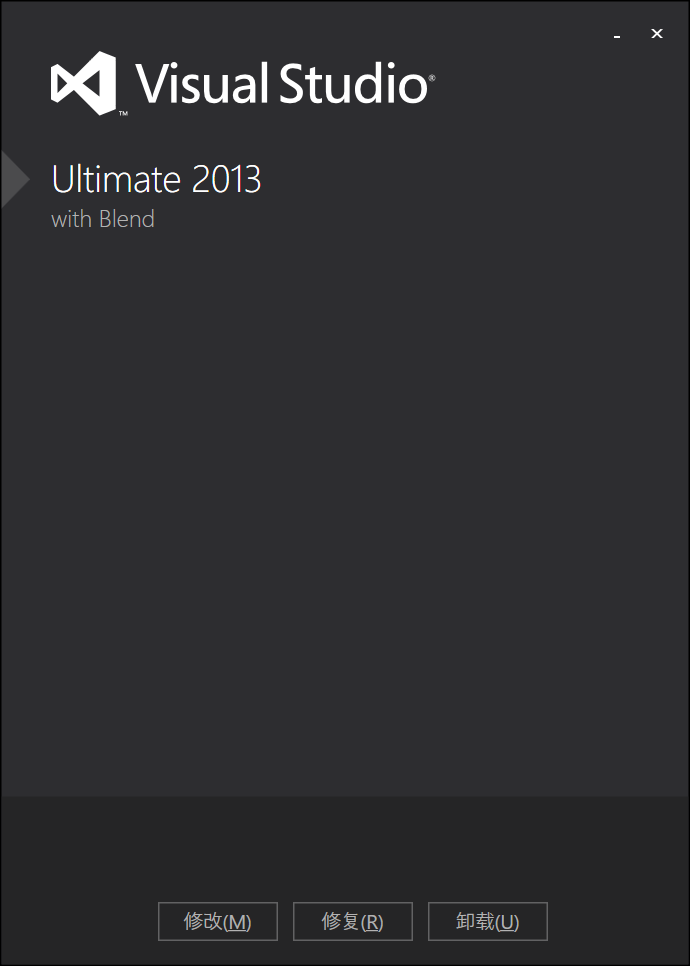The height and width of the screenshot is (966, 690).
Task: Click the Visual Studio infinity logo icon
Action: point(83,83)
